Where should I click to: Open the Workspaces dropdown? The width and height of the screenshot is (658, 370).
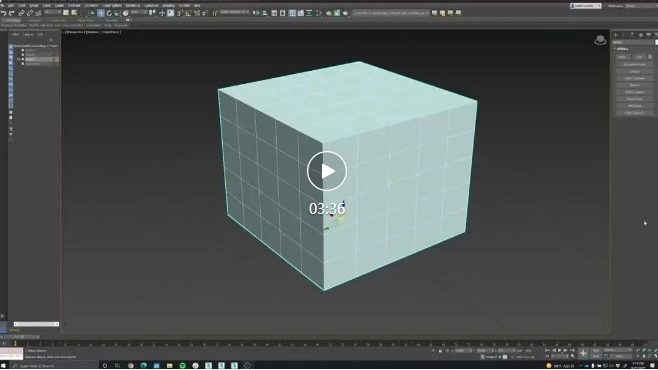[641, 6]
